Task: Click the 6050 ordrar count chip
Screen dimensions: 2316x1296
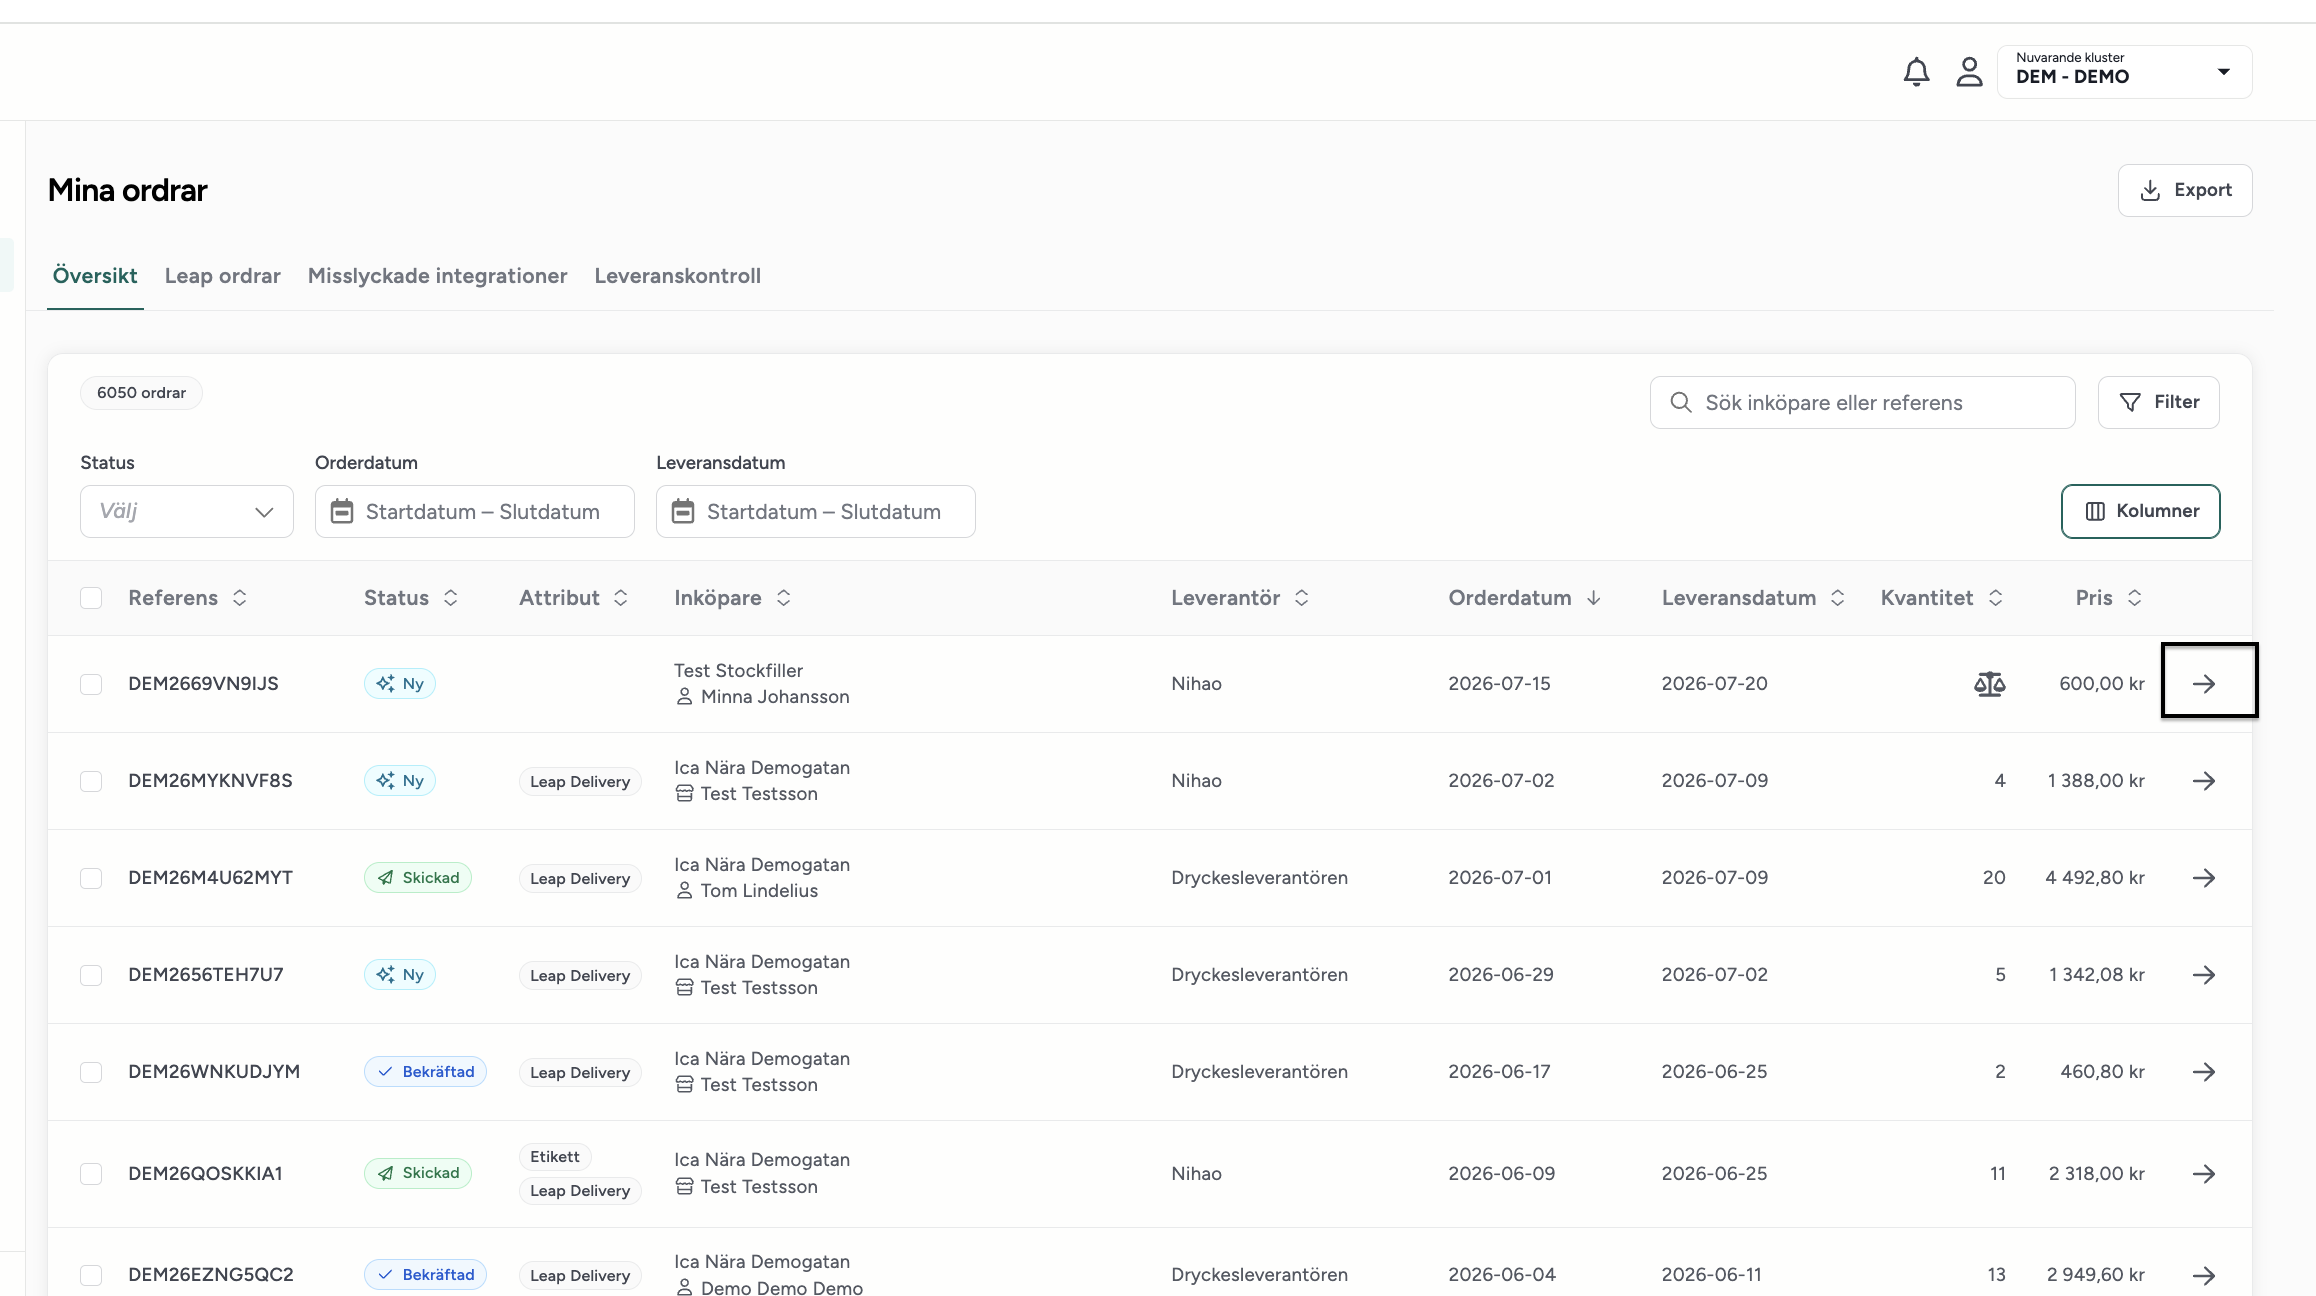Action: point(141,393)
